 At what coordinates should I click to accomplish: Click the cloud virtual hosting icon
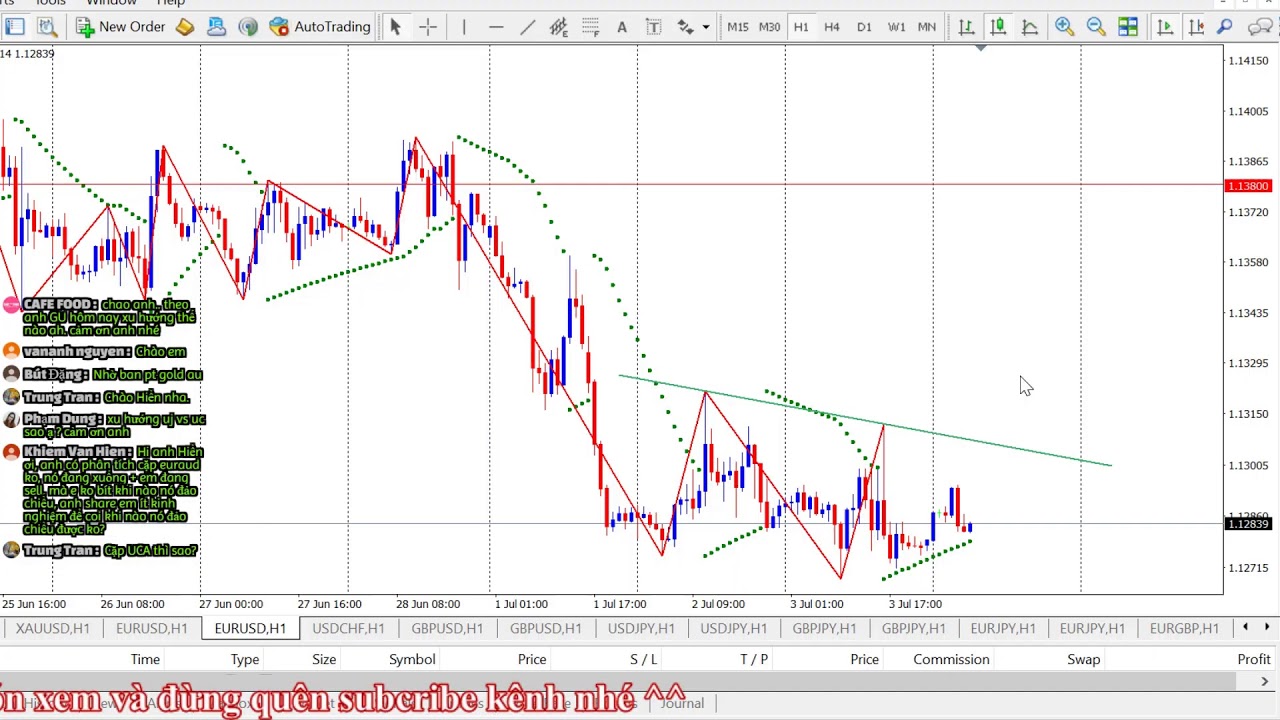(216, 27)
